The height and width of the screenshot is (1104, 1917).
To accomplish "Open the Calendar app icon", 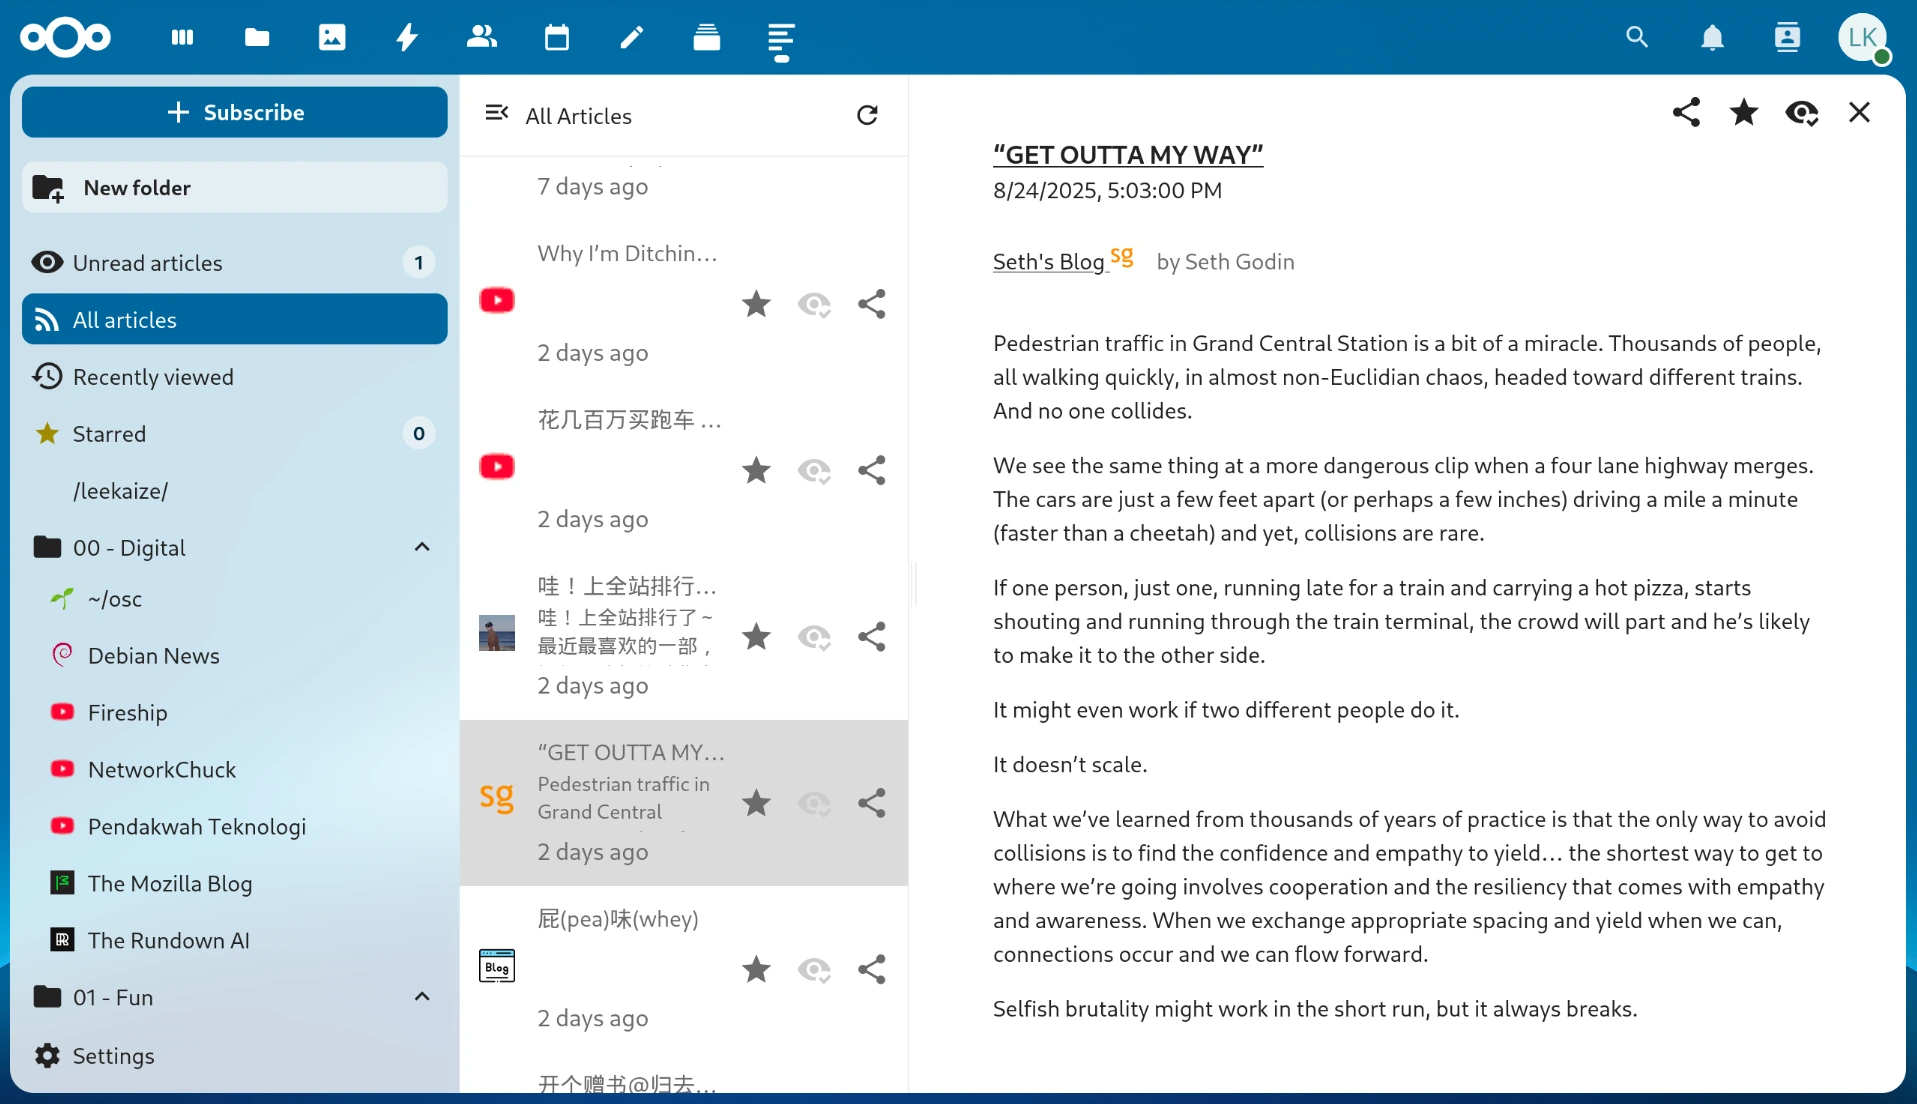I will coord(557,38).
